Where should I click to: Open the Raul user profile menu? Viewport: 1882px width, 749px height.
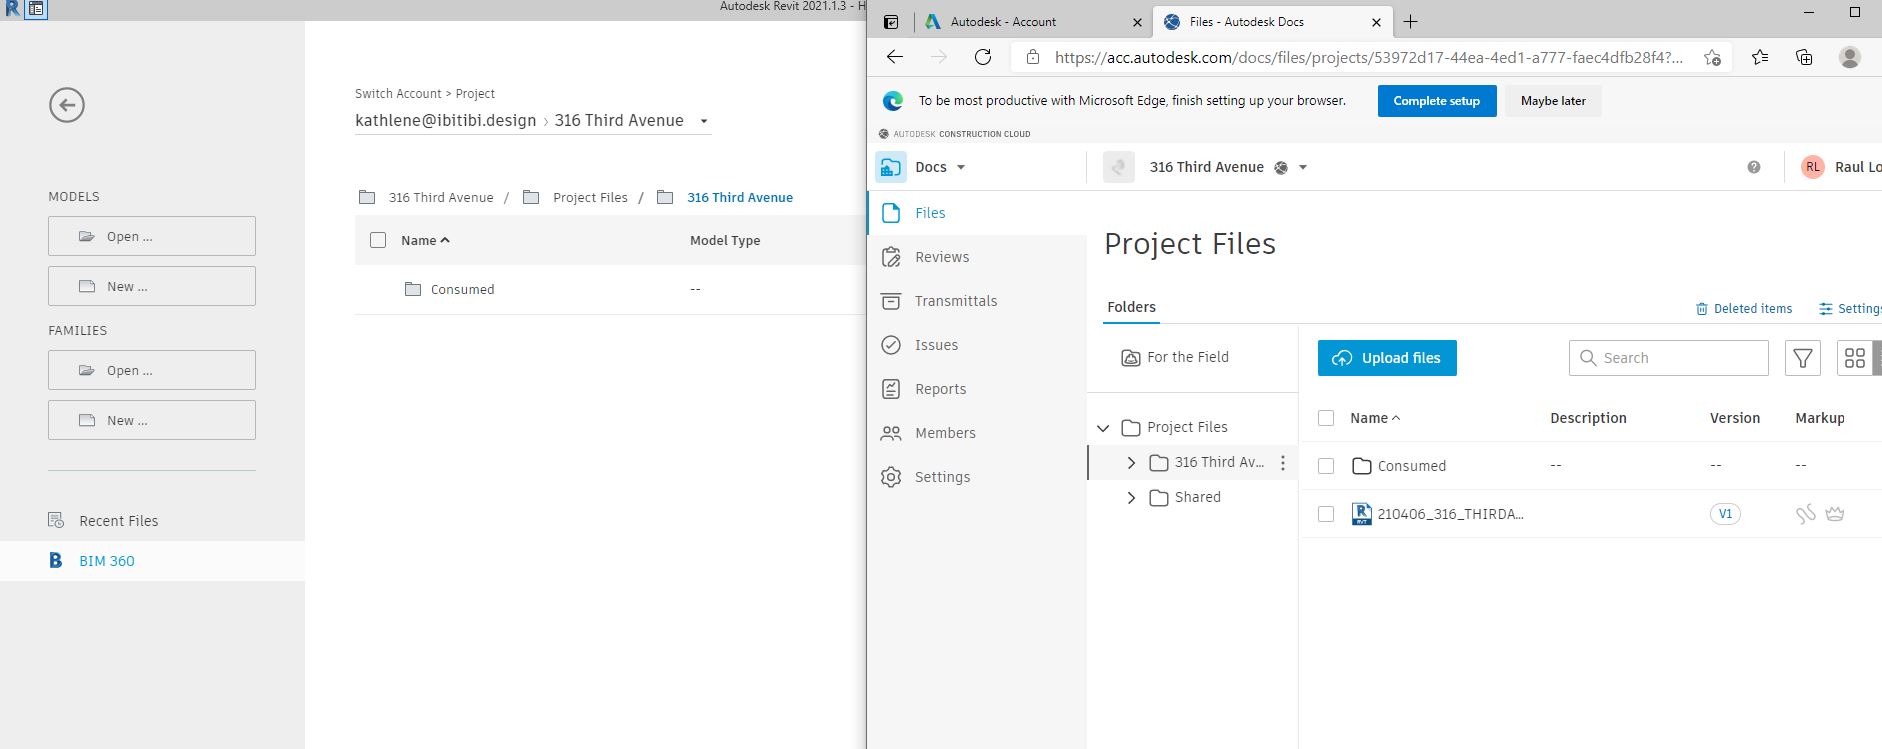[x=1841, y=167]
